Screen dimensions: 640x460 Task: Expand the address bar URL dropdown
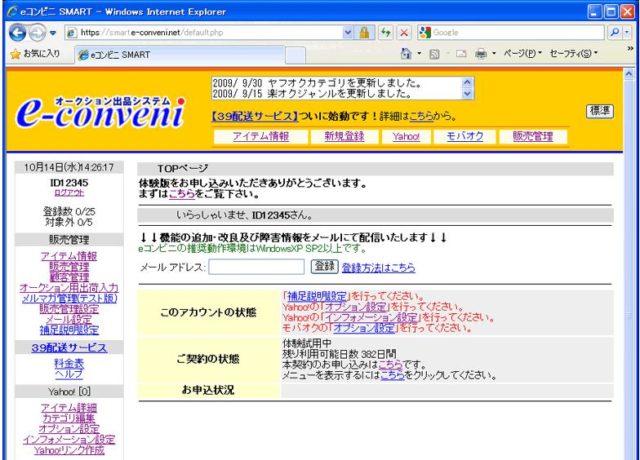(348, 32)
